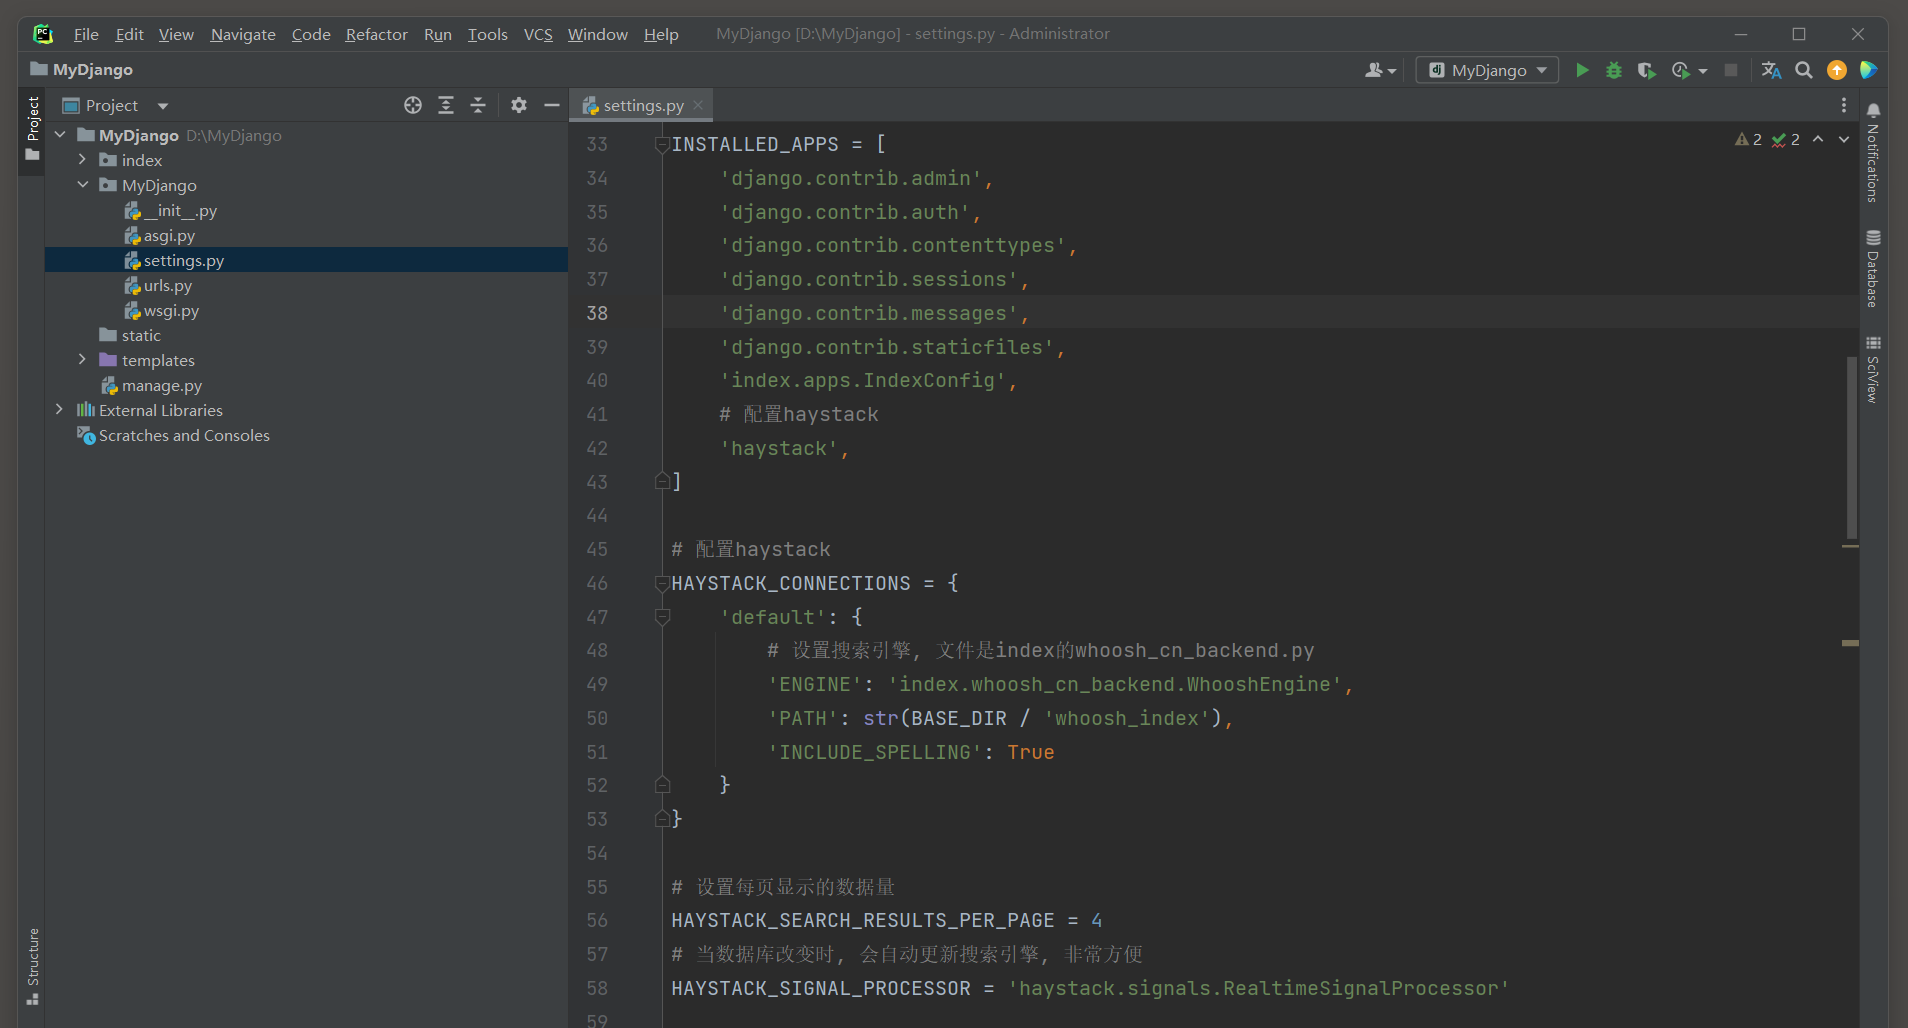Expand External Libraries node
Image resolution: width=1908 pixels, height=1028 pixels.
pyautogui.click(x=60, y=410)
